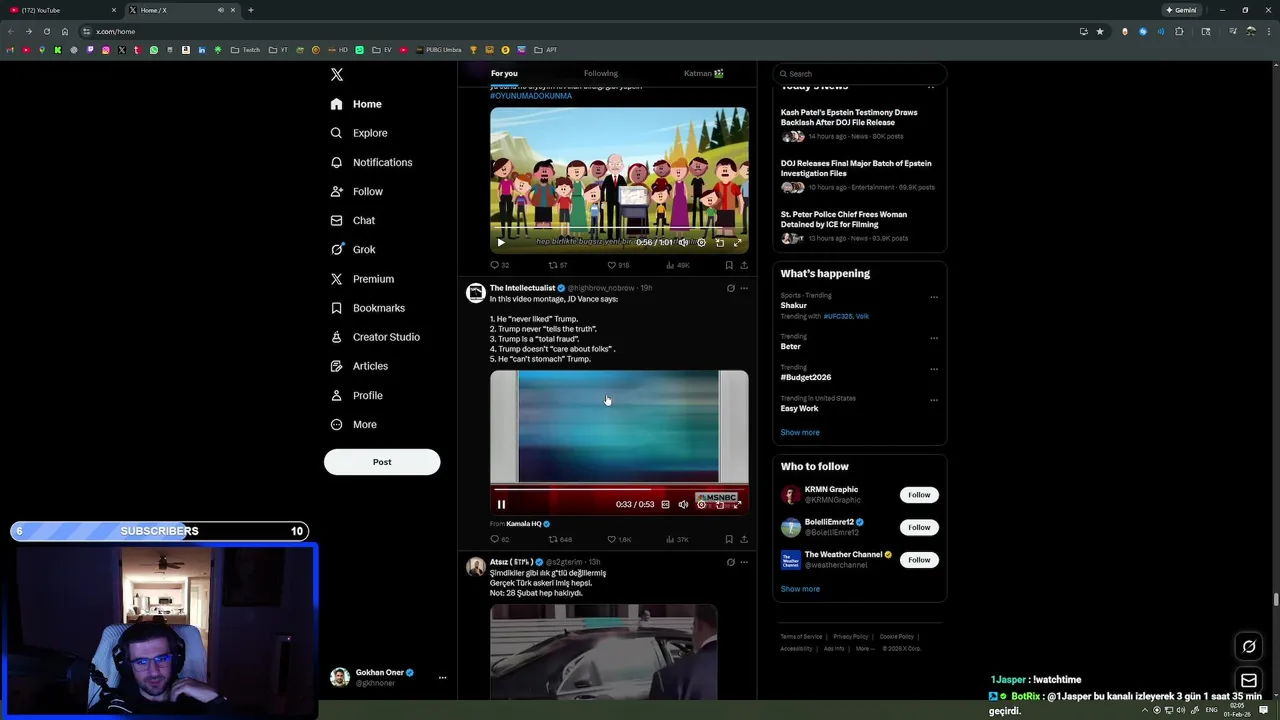Viewport: 1280px width, 720px height.
Task: Open the #Budget2026 trending topic
Action: pyautogui.click(x=806, y=378)
